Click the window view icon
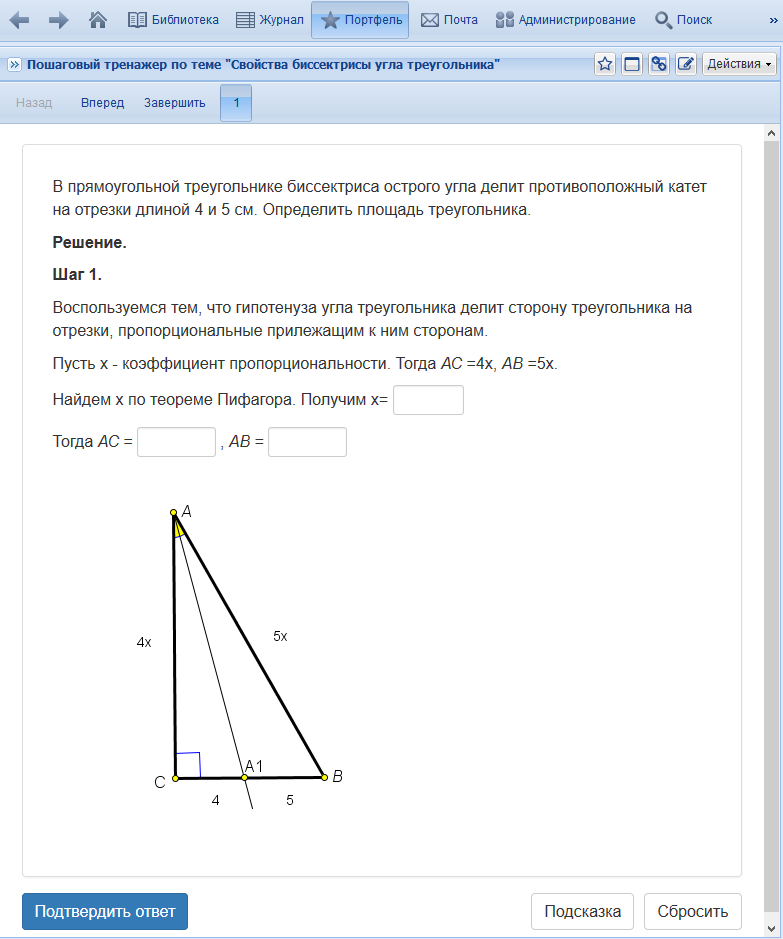This screenshot has height=939, width=783. click(x=632, y=63)
